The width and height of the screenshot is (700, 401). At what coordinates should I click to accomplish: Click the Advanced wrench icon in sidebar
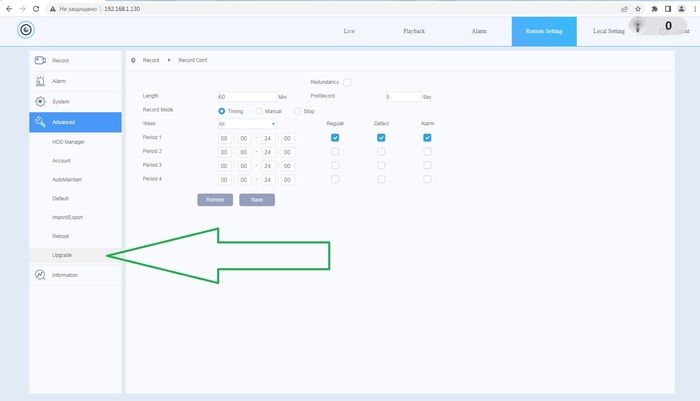(40, 123)
